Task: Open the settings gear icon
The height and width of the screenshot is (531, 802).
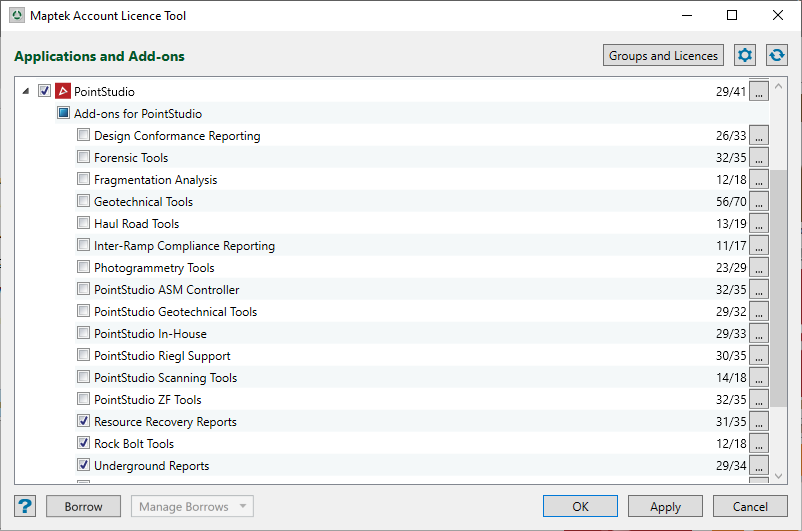Action: [x=744, y=56]
